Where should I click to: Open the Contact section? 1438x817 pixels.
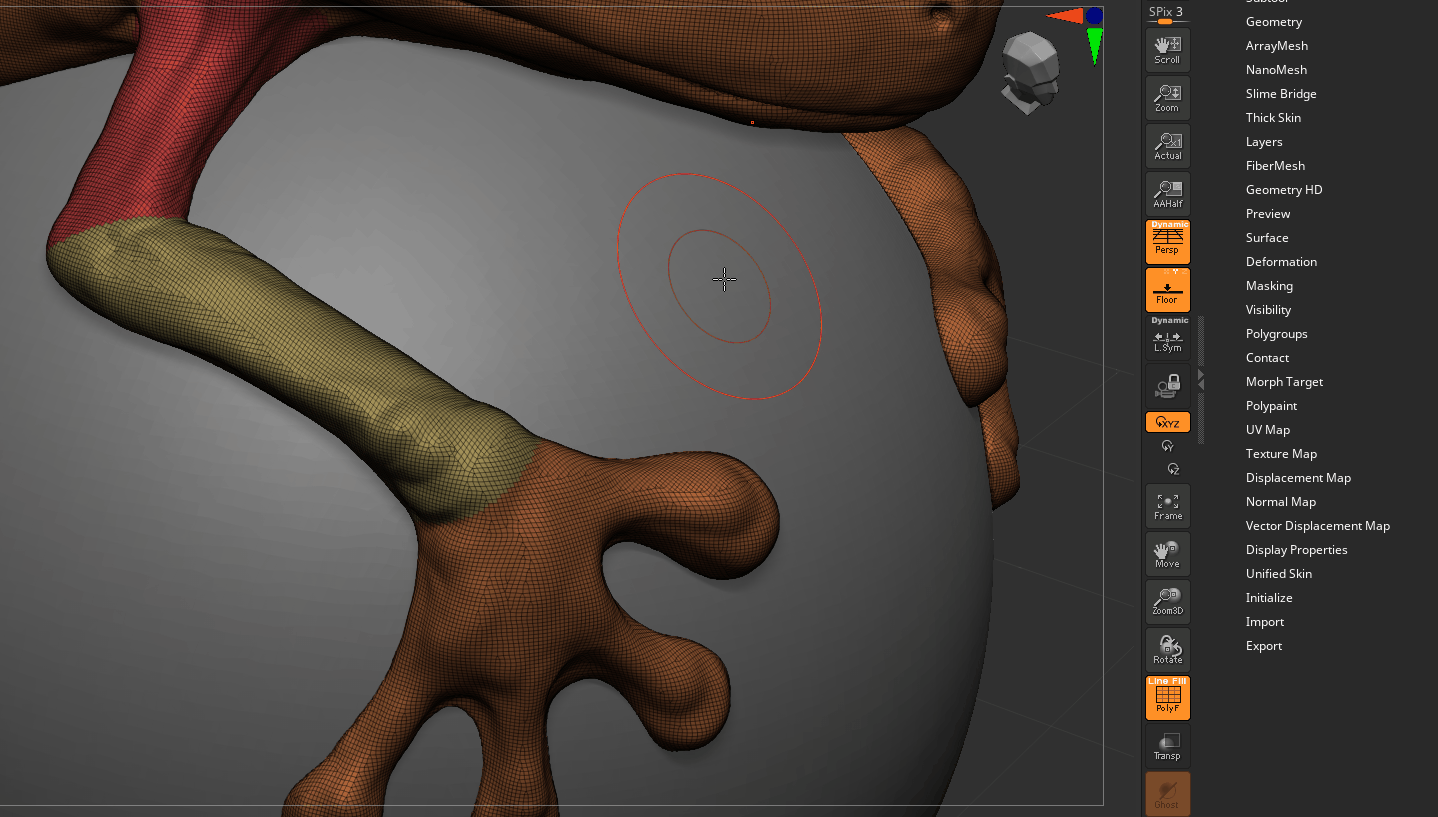click(x=1267, y=358)
